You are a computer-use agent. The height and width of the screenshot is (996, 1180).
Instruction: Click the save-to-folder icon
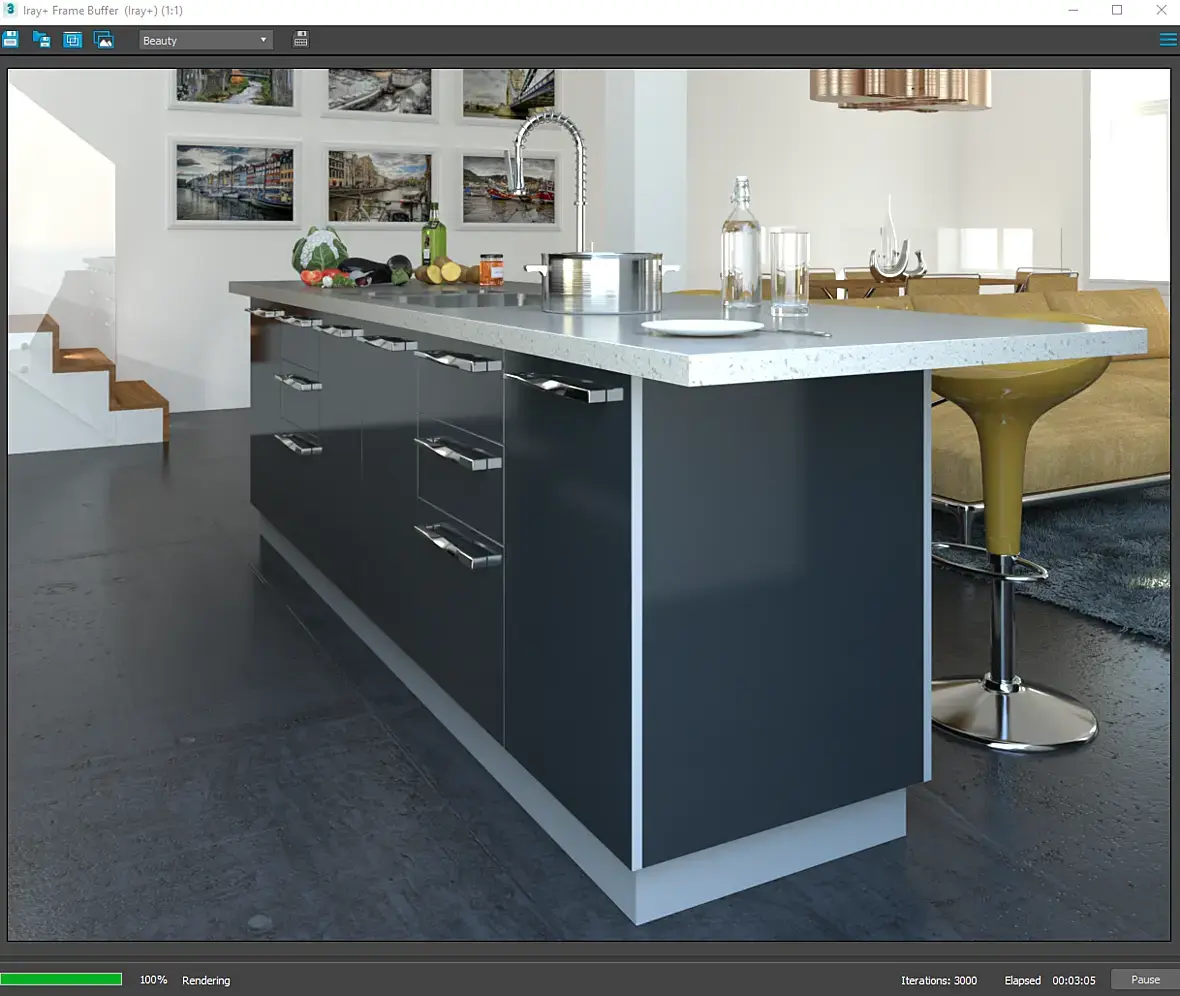(x=41, y=40)
